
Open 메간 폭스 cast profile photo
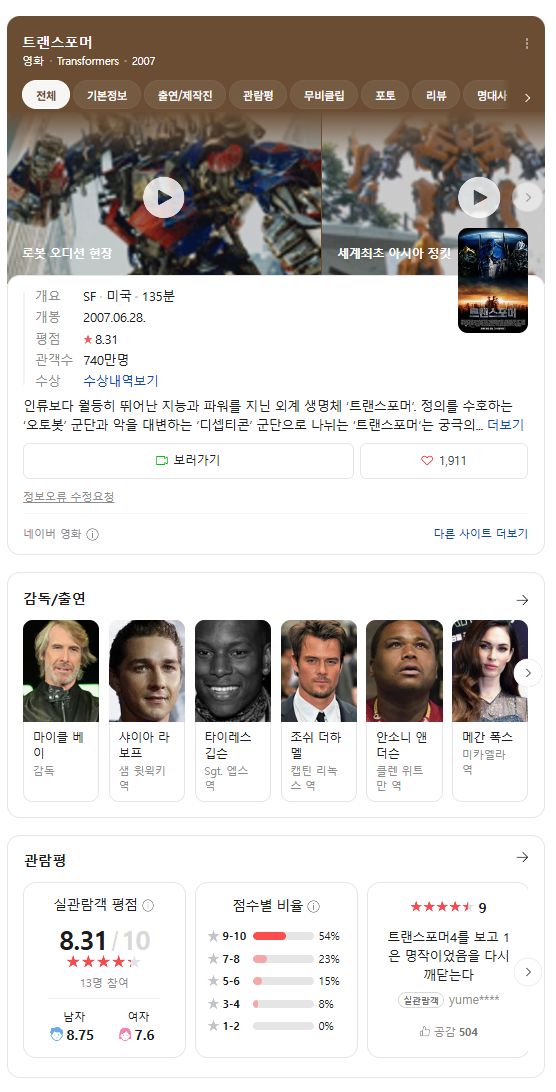click(490, 671)
